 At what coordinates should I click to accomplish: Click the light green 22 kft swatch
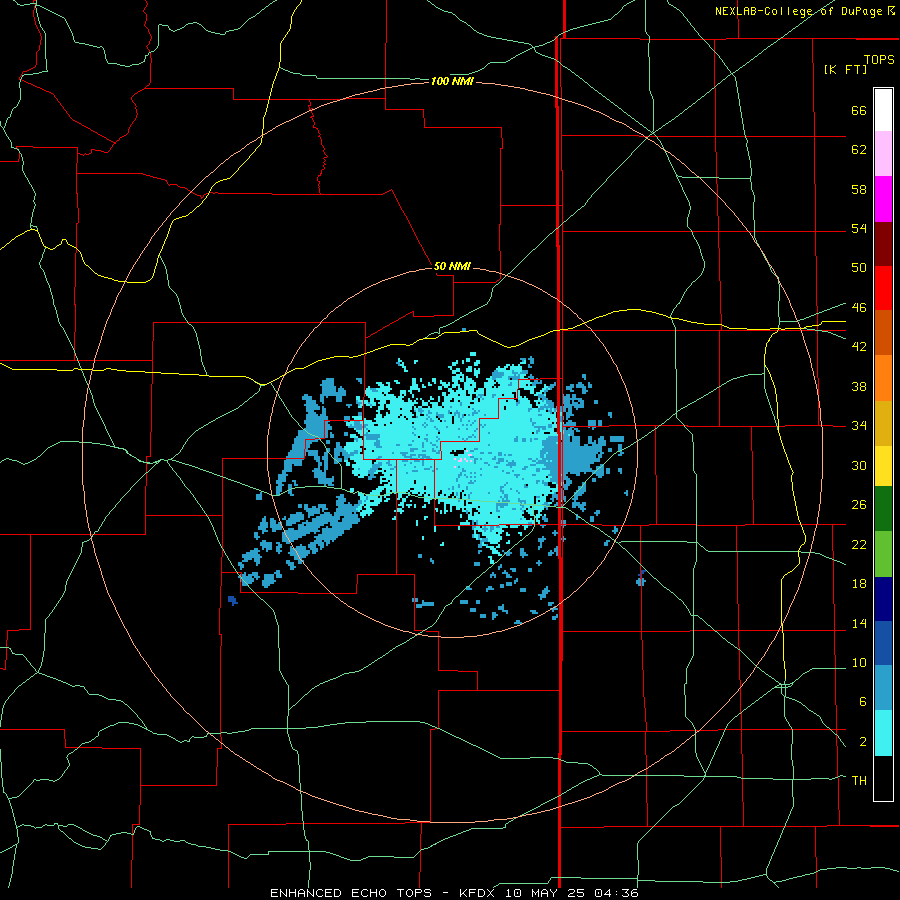[x=883, y=554]
